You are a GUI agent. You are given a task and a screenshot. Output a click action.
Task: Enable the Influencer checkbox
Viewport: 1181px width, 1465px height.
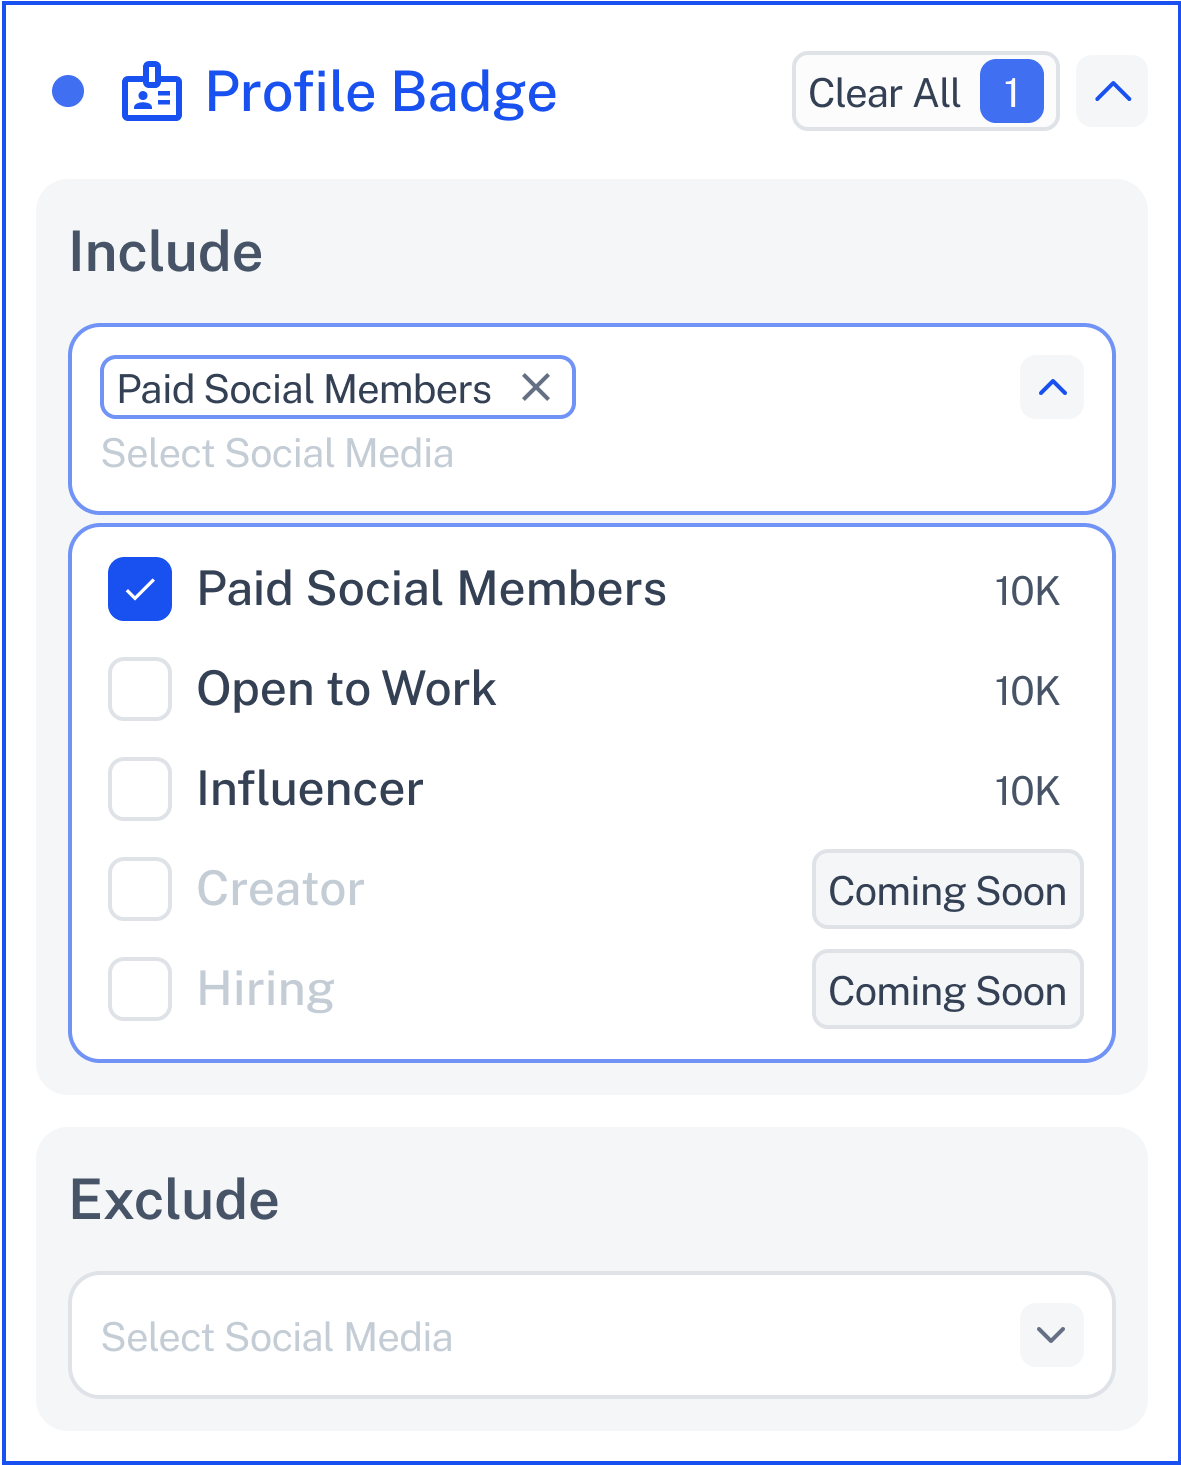coord(140,789)
